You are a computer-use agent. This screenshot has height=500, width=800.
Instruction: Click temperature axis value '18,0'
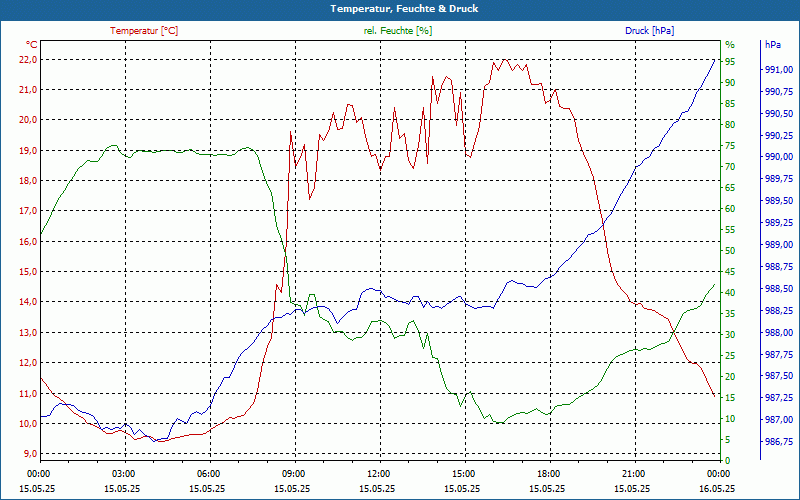click(x=28, y=181)
